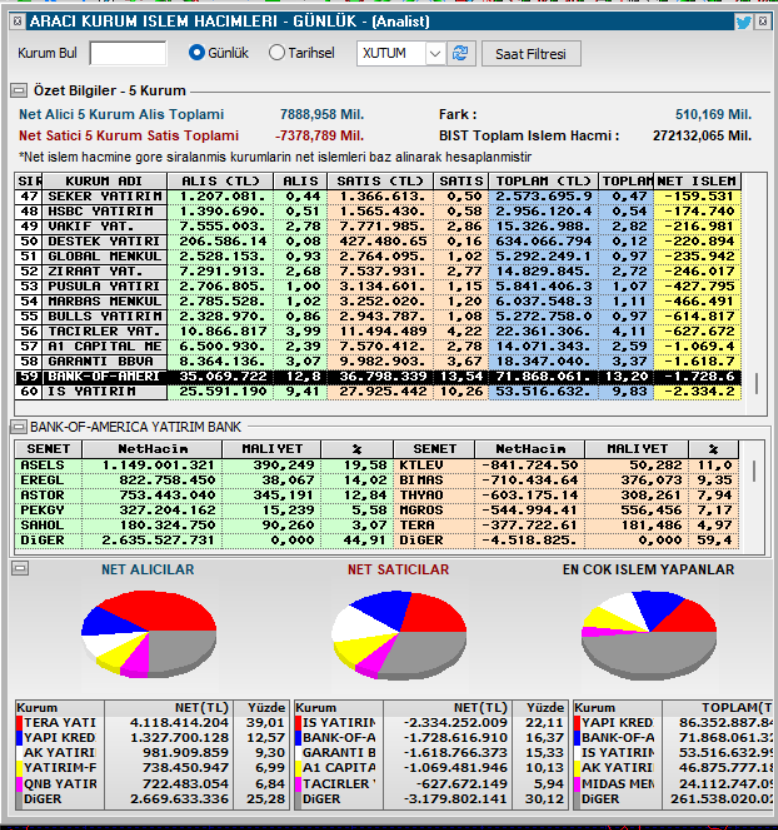
Task: Click the EN COK ISLEM YAPANLAR pie chart
Action: pos(649,635)
